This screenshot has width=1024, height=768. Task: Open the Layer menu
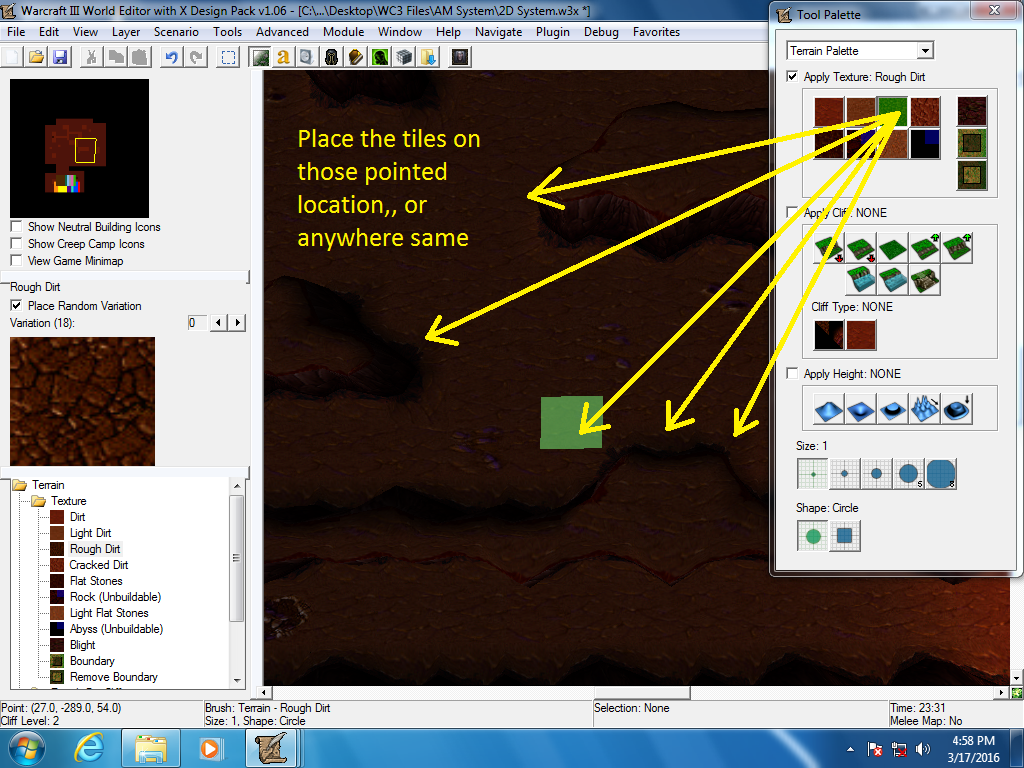125,32
